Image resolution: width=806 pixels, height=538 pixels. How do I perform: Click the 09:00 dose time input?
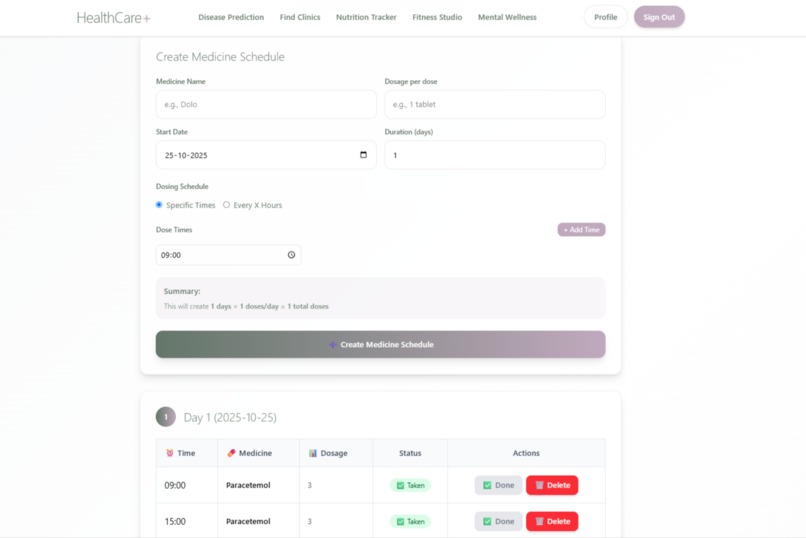pos(228,255)
